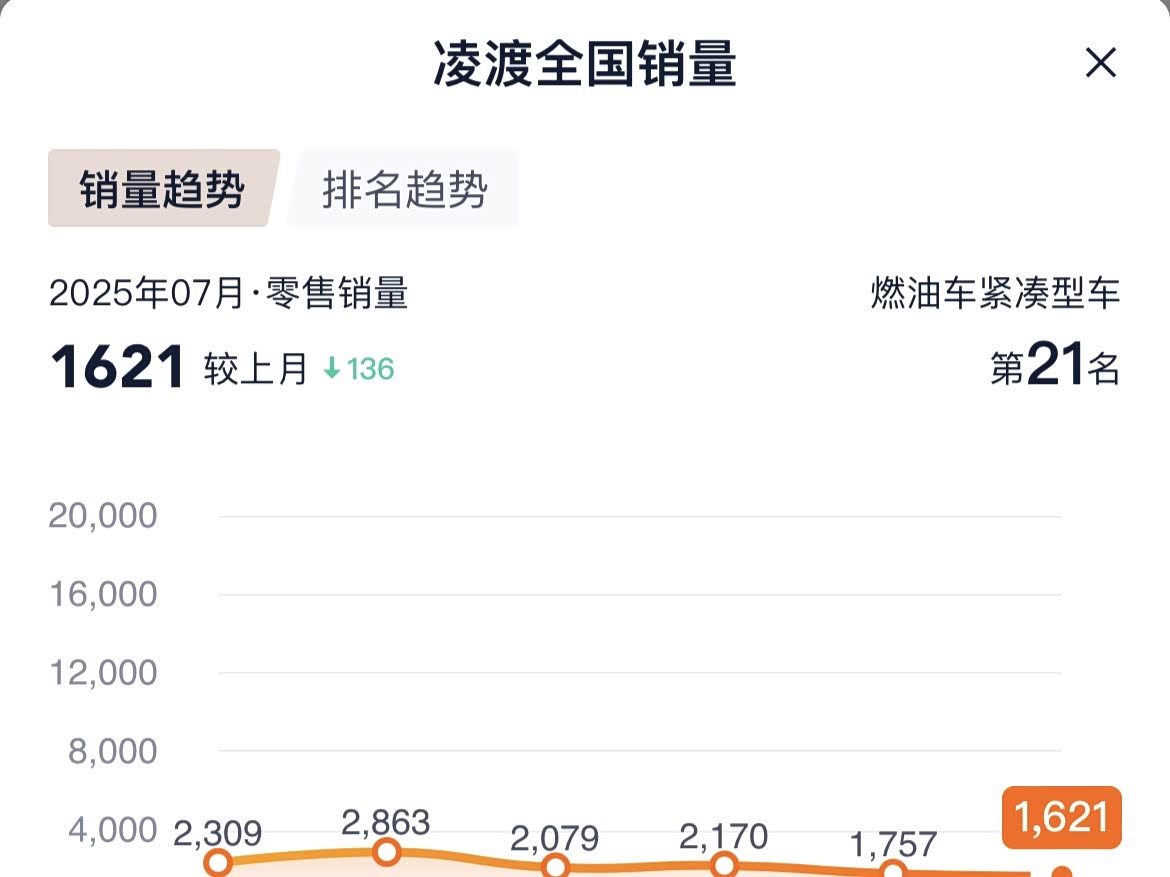This screenshot has width=1170, height=877.
Task: Click the 较上月 comparison label
Action: pos(256,369)
